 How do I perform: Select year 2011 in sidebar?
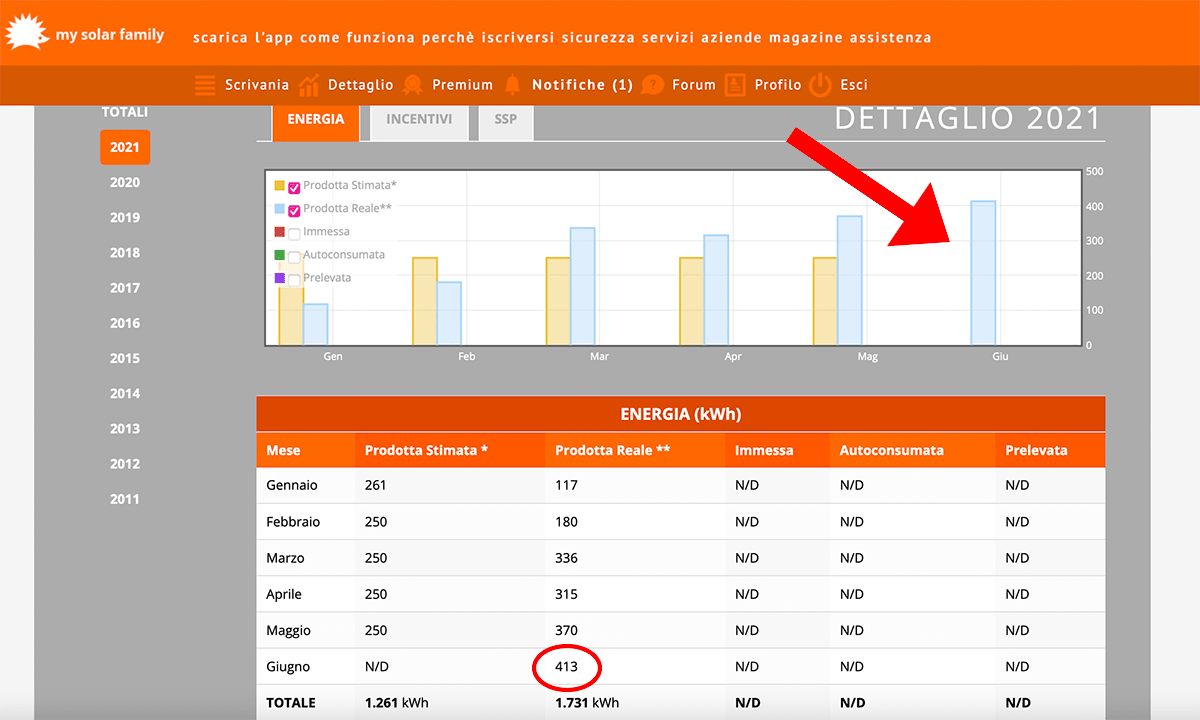[x=125, y=499]
